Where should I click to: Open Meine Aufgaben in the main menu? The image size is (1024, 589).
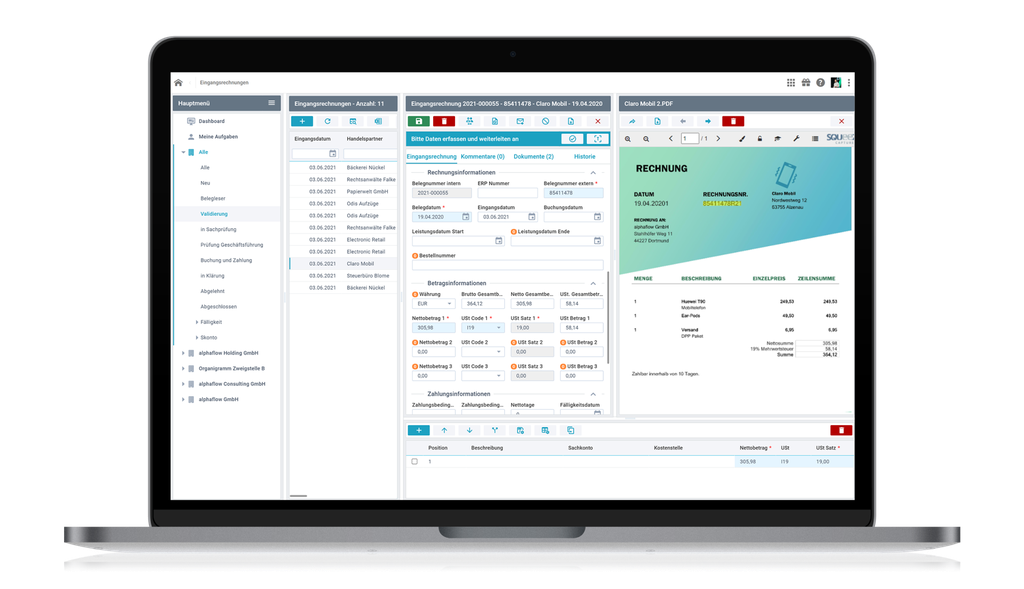(x=218, y=137)
